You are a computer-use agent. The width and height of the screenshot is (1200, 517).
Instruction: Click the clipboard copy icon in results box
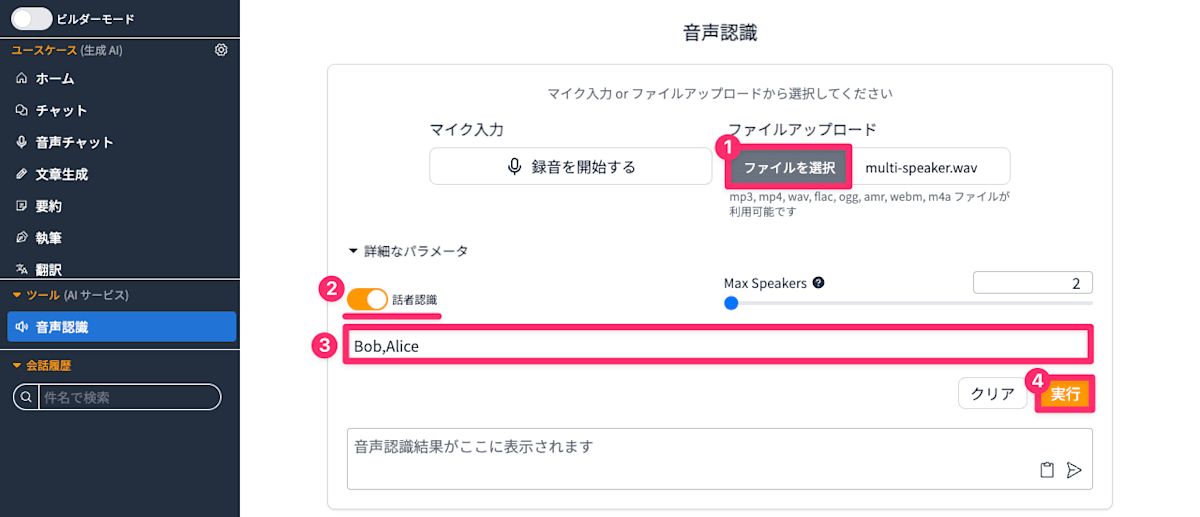point(1047,470)
